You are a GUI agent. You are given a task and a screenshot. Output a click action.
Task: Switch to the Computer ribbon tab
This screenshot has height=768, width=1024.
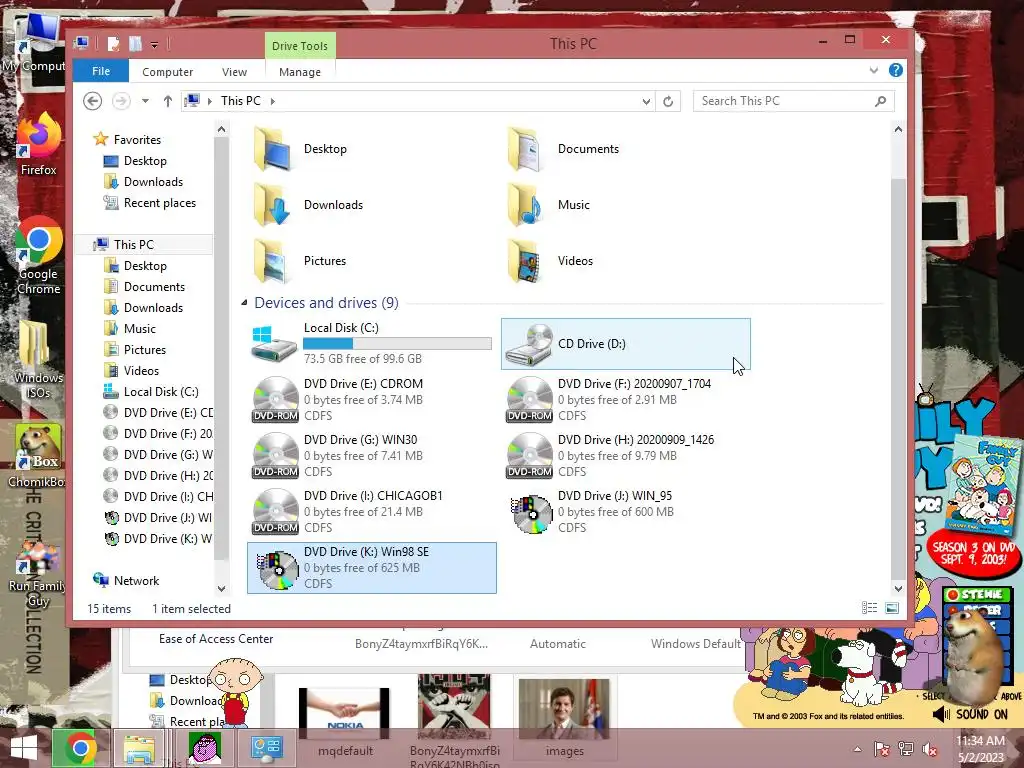tap(167, 72)
